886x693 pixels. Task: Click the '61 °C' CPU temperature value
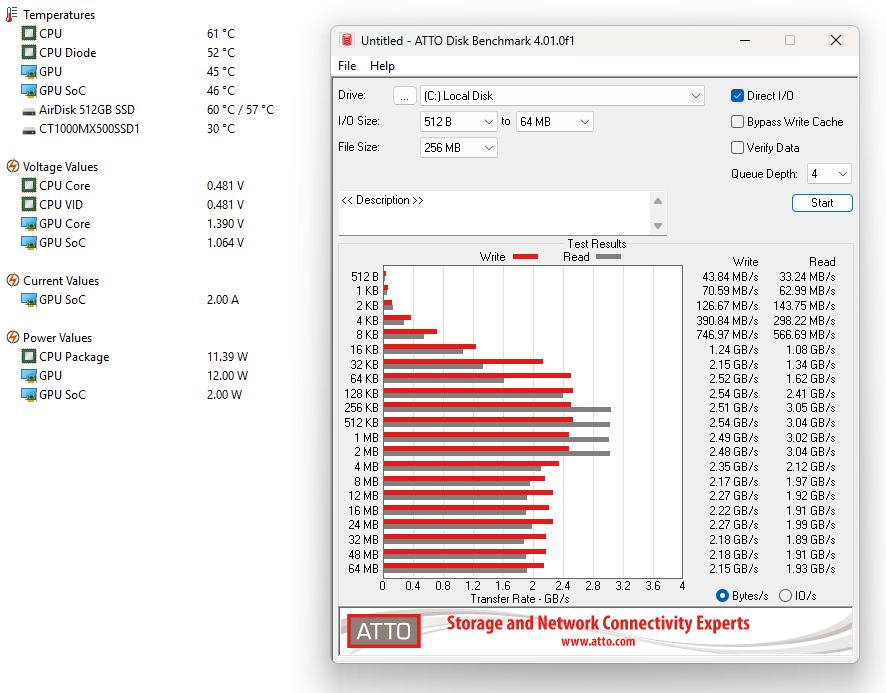220,33
